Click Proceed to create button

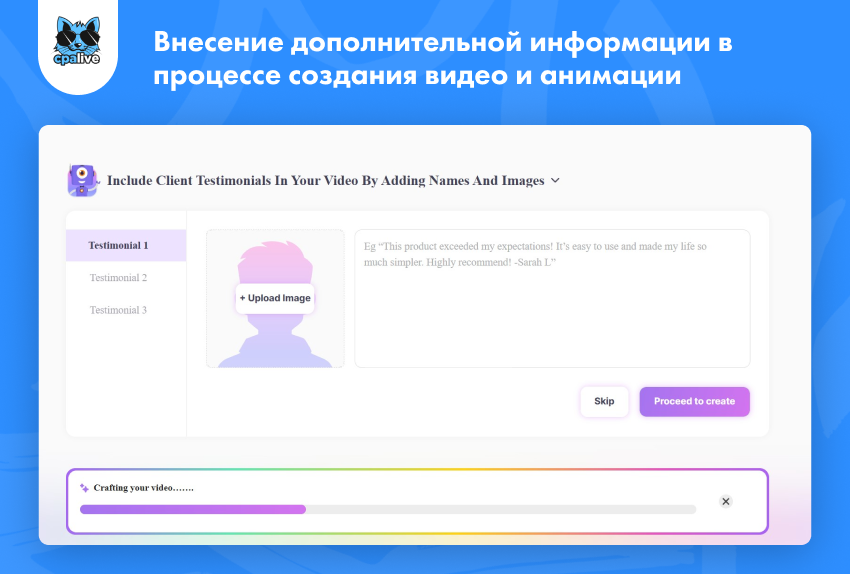pos(694,402)
